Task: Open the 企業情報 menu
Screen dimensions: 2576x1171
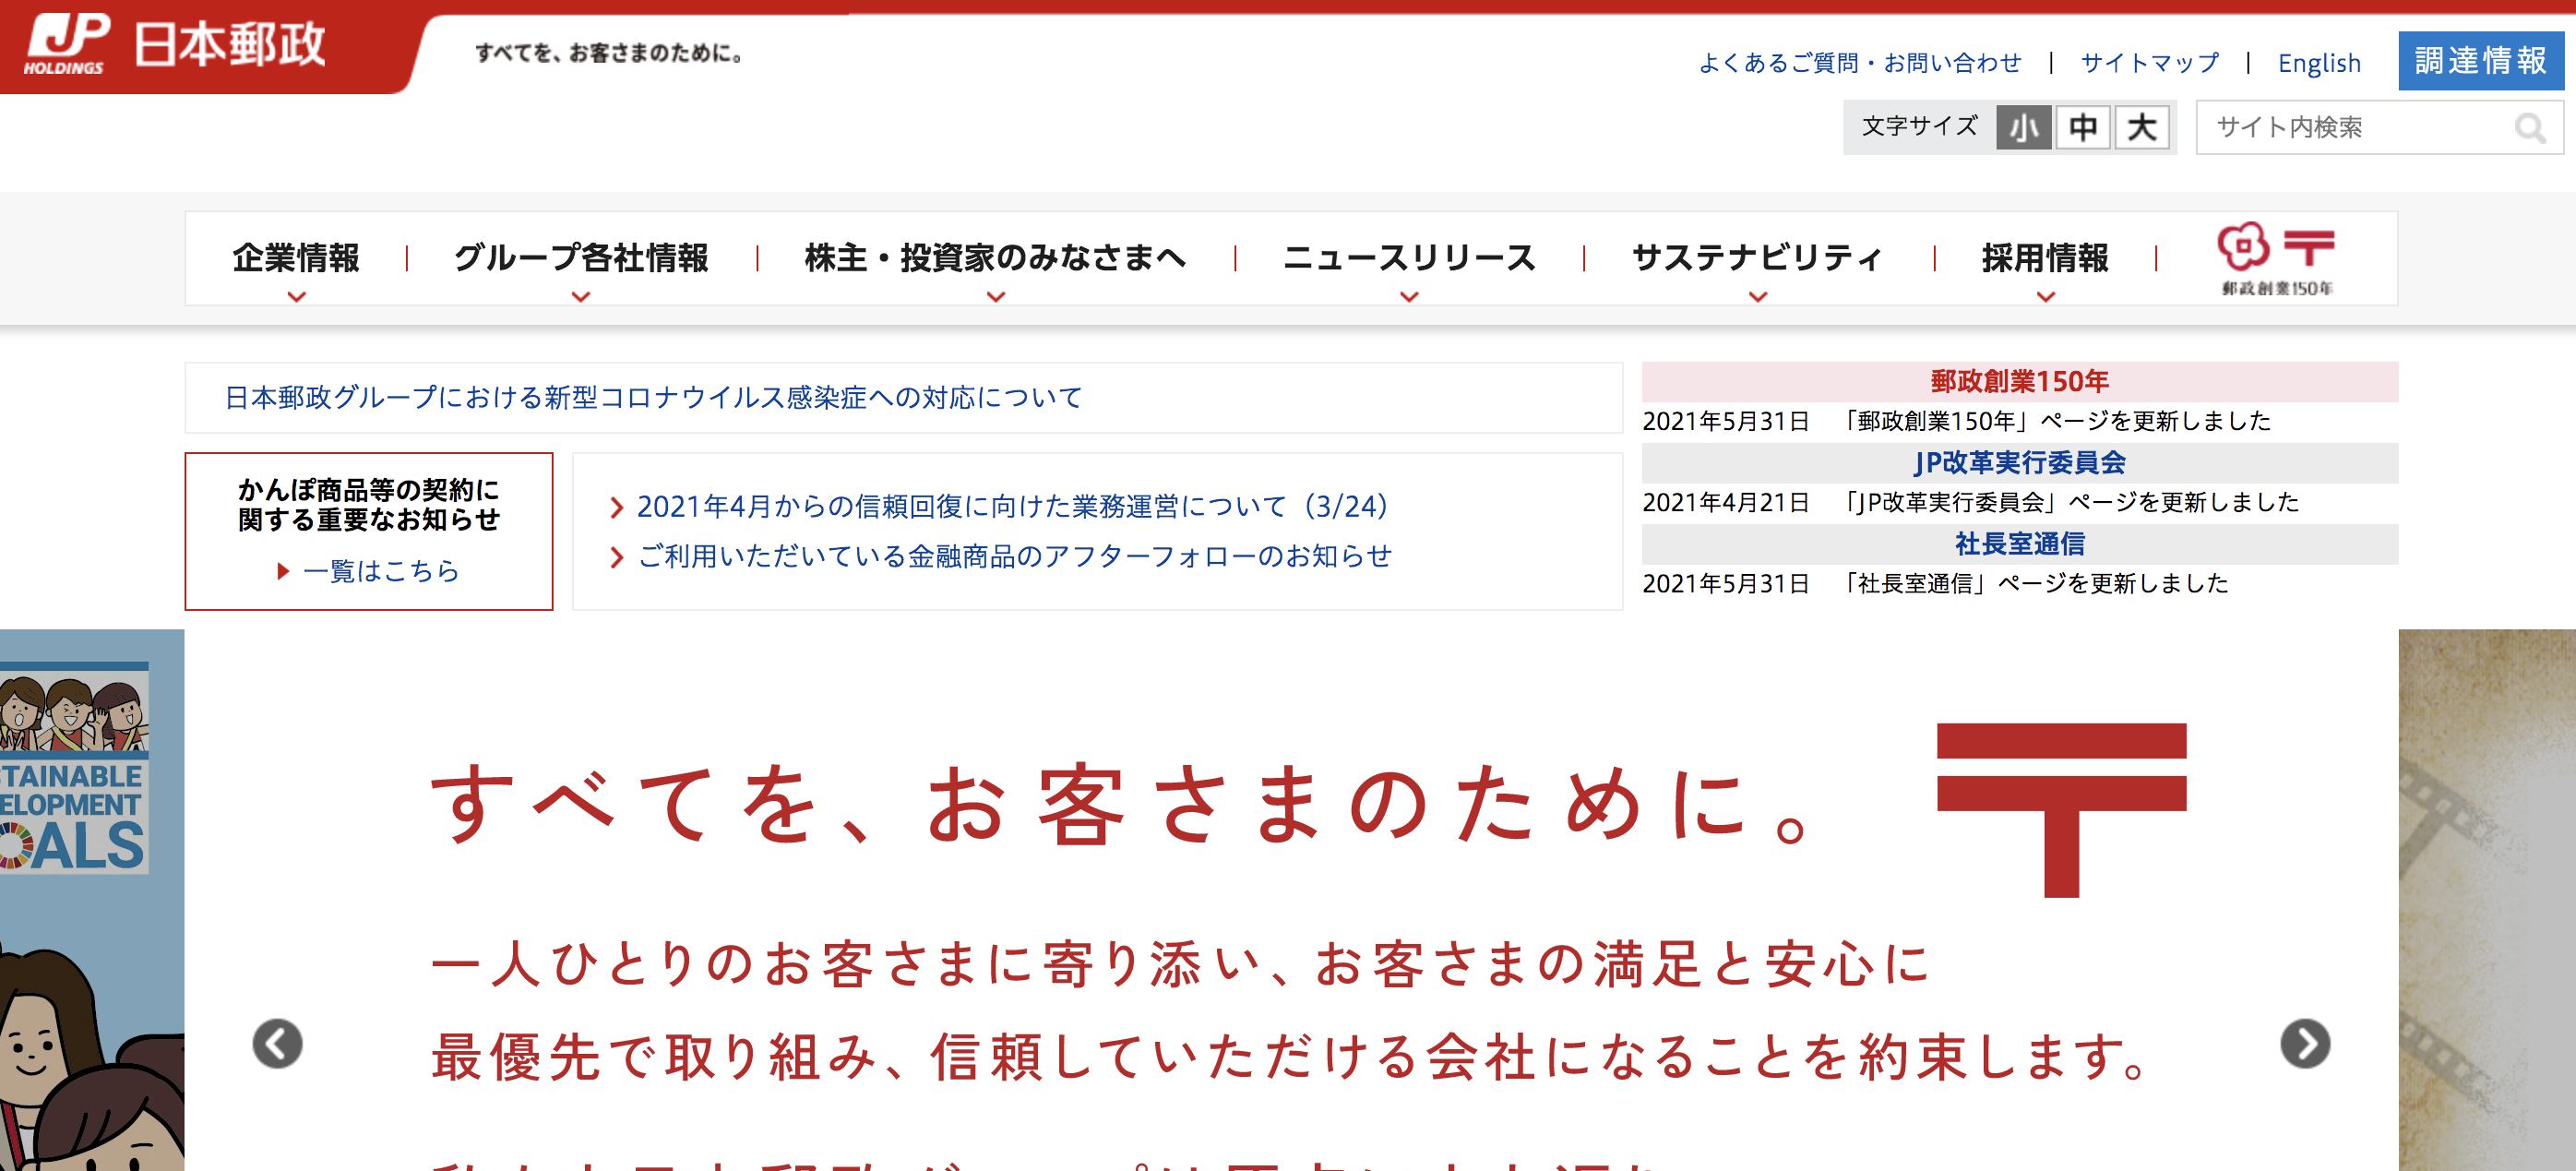Action: [296, 258]
